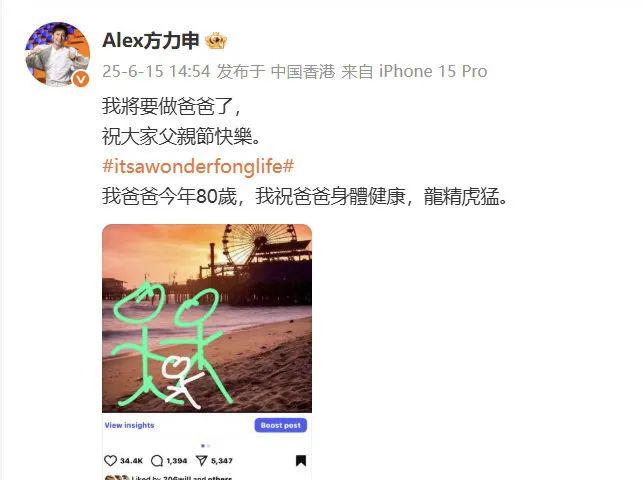Screen dimensions: 643x480
Task: Select the second carousel dot indicator
Action: pyautogui.click(x=209, y=446)
